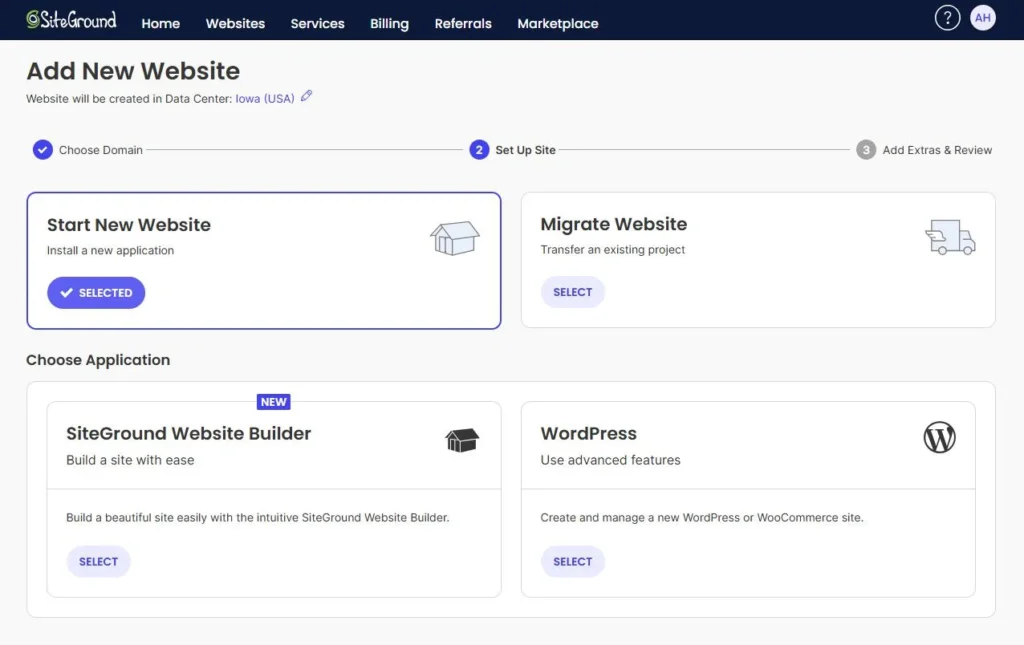Click the Set Up Site step label
The height and width of the screenshot is (645, 1024).
525,150
